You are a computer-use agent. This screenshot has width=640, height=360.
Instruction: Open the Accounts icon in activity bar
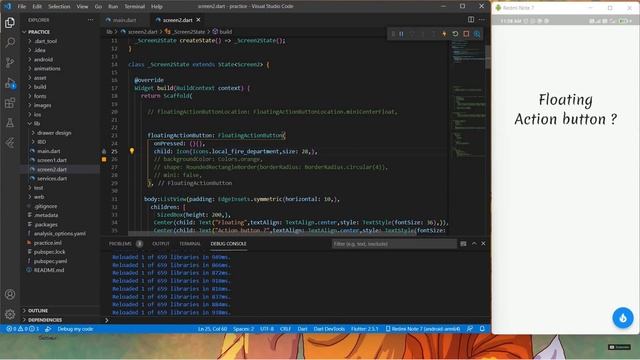(x=10, y=294)
